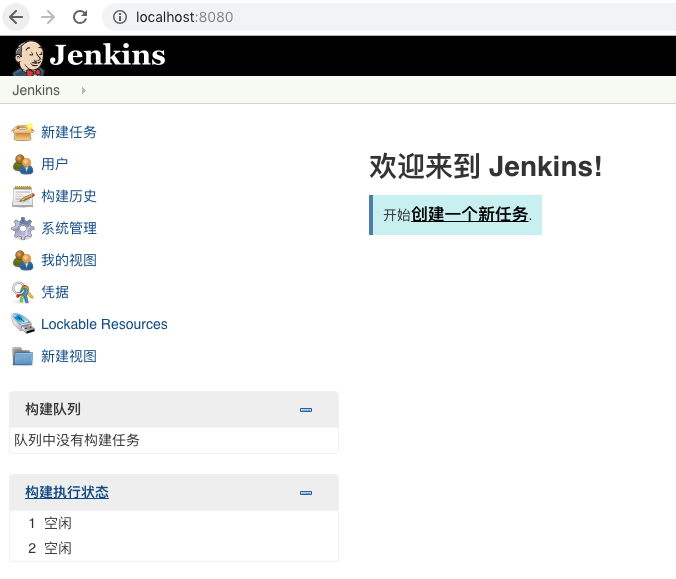Open 我的视图 link
The height and width of the screenshot is (579, 676).
tap(69, 260)
